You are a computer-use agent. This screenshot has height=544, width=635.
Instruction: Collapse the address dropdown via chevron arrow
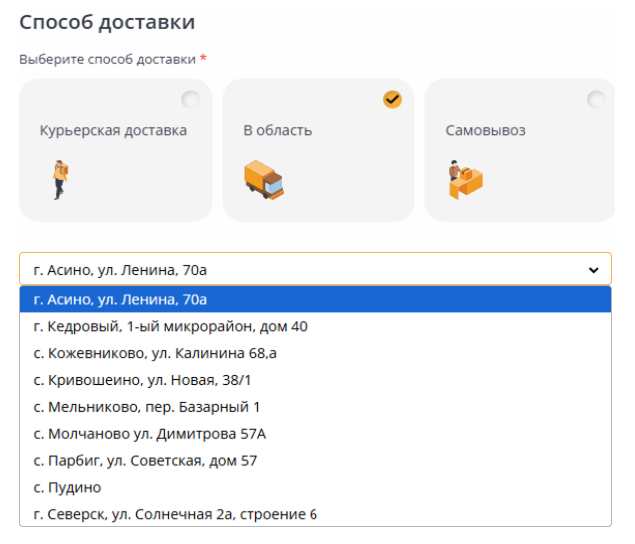pos(593,270)
